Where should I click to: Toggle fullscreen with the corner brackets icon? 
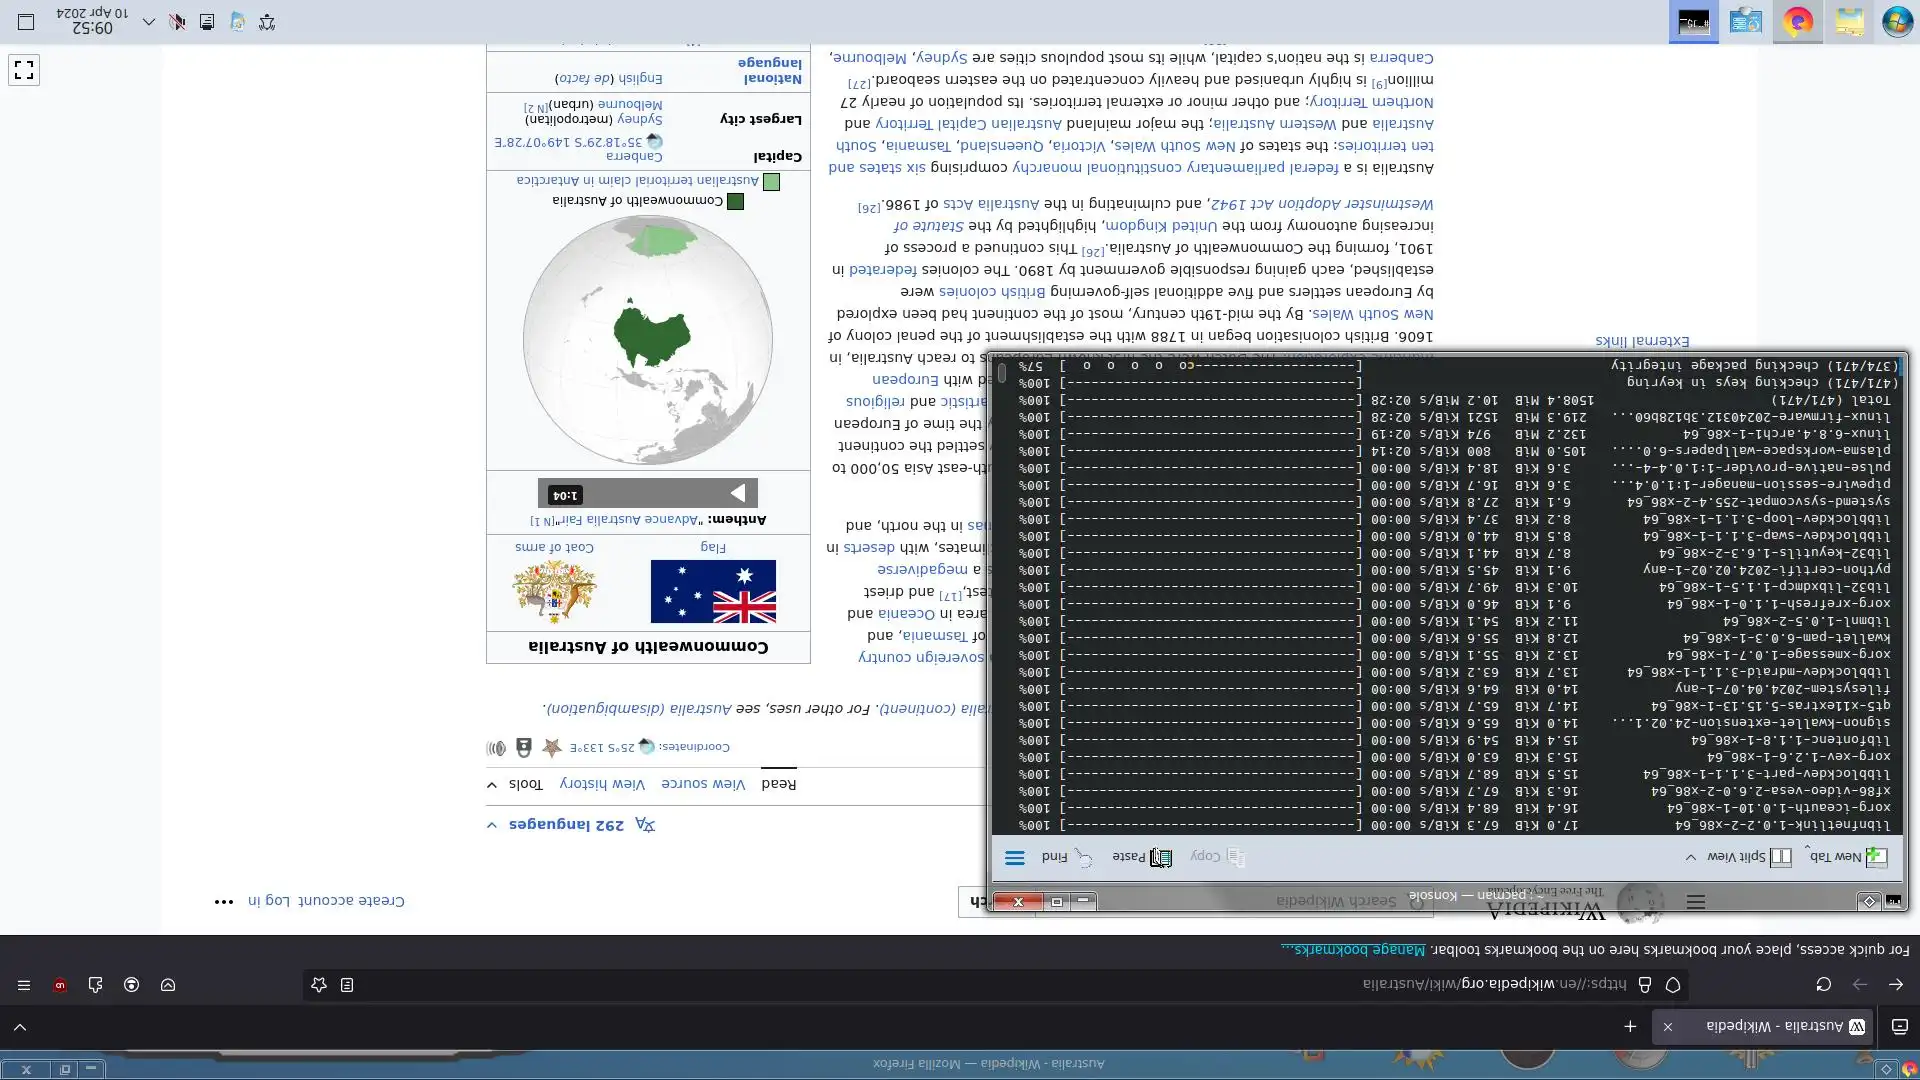point(24,70)
